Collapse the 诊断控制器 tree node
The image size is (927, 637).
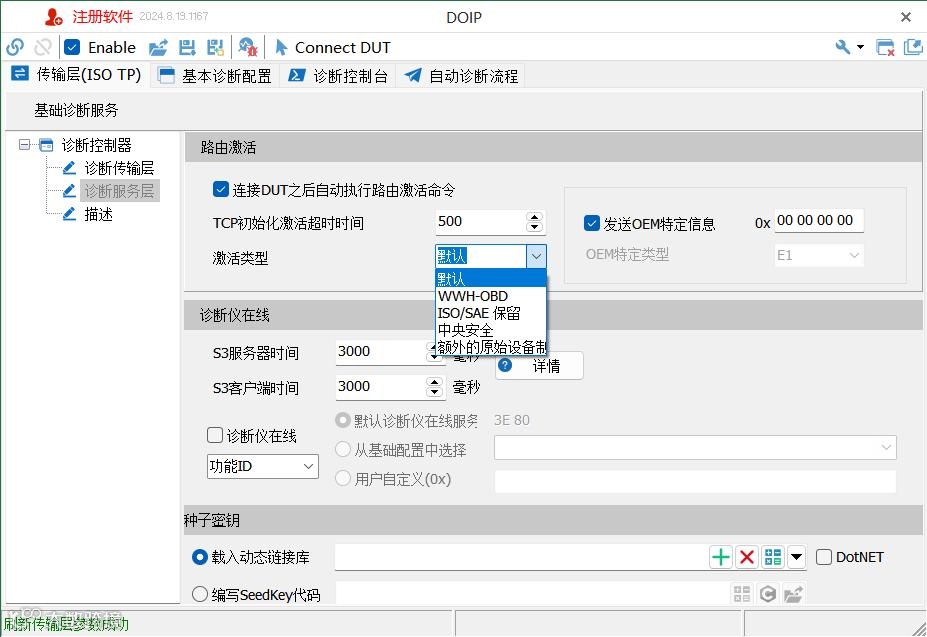point(24,145)
